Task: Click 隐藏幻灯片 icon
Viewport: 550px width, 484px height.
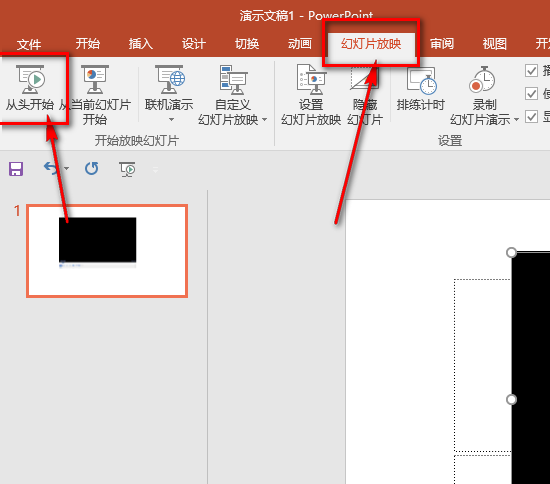Action: (x=364, y=79)
